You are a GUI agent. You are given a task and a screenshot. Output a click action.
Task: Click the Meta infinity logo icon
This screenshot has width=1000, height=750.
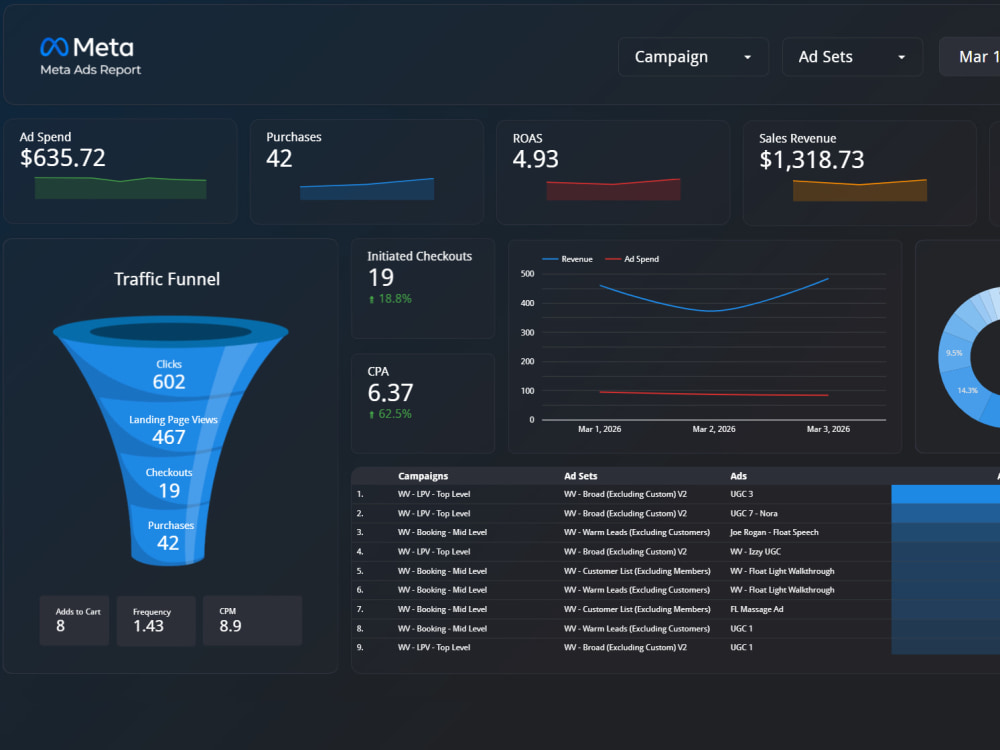pos(54,47)
